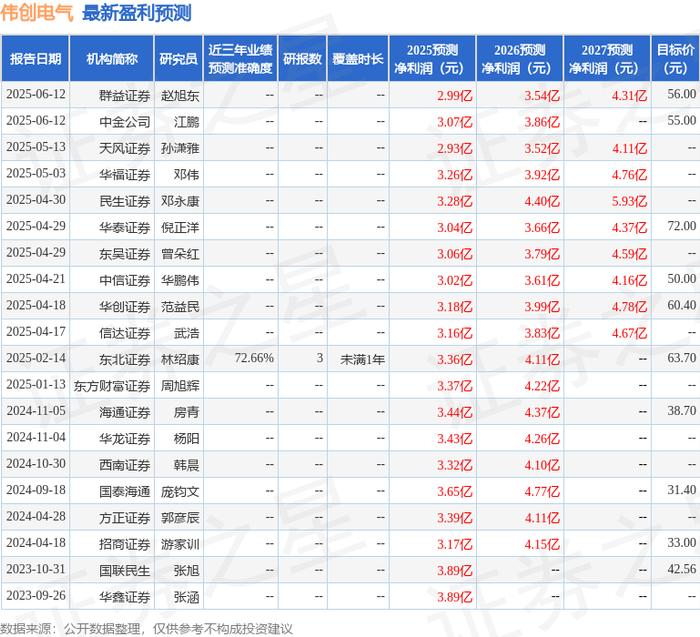The height and width of the screenshot is (637, 700).
Task: Click the 伟创电气 title text
Action: coord(37,13)
